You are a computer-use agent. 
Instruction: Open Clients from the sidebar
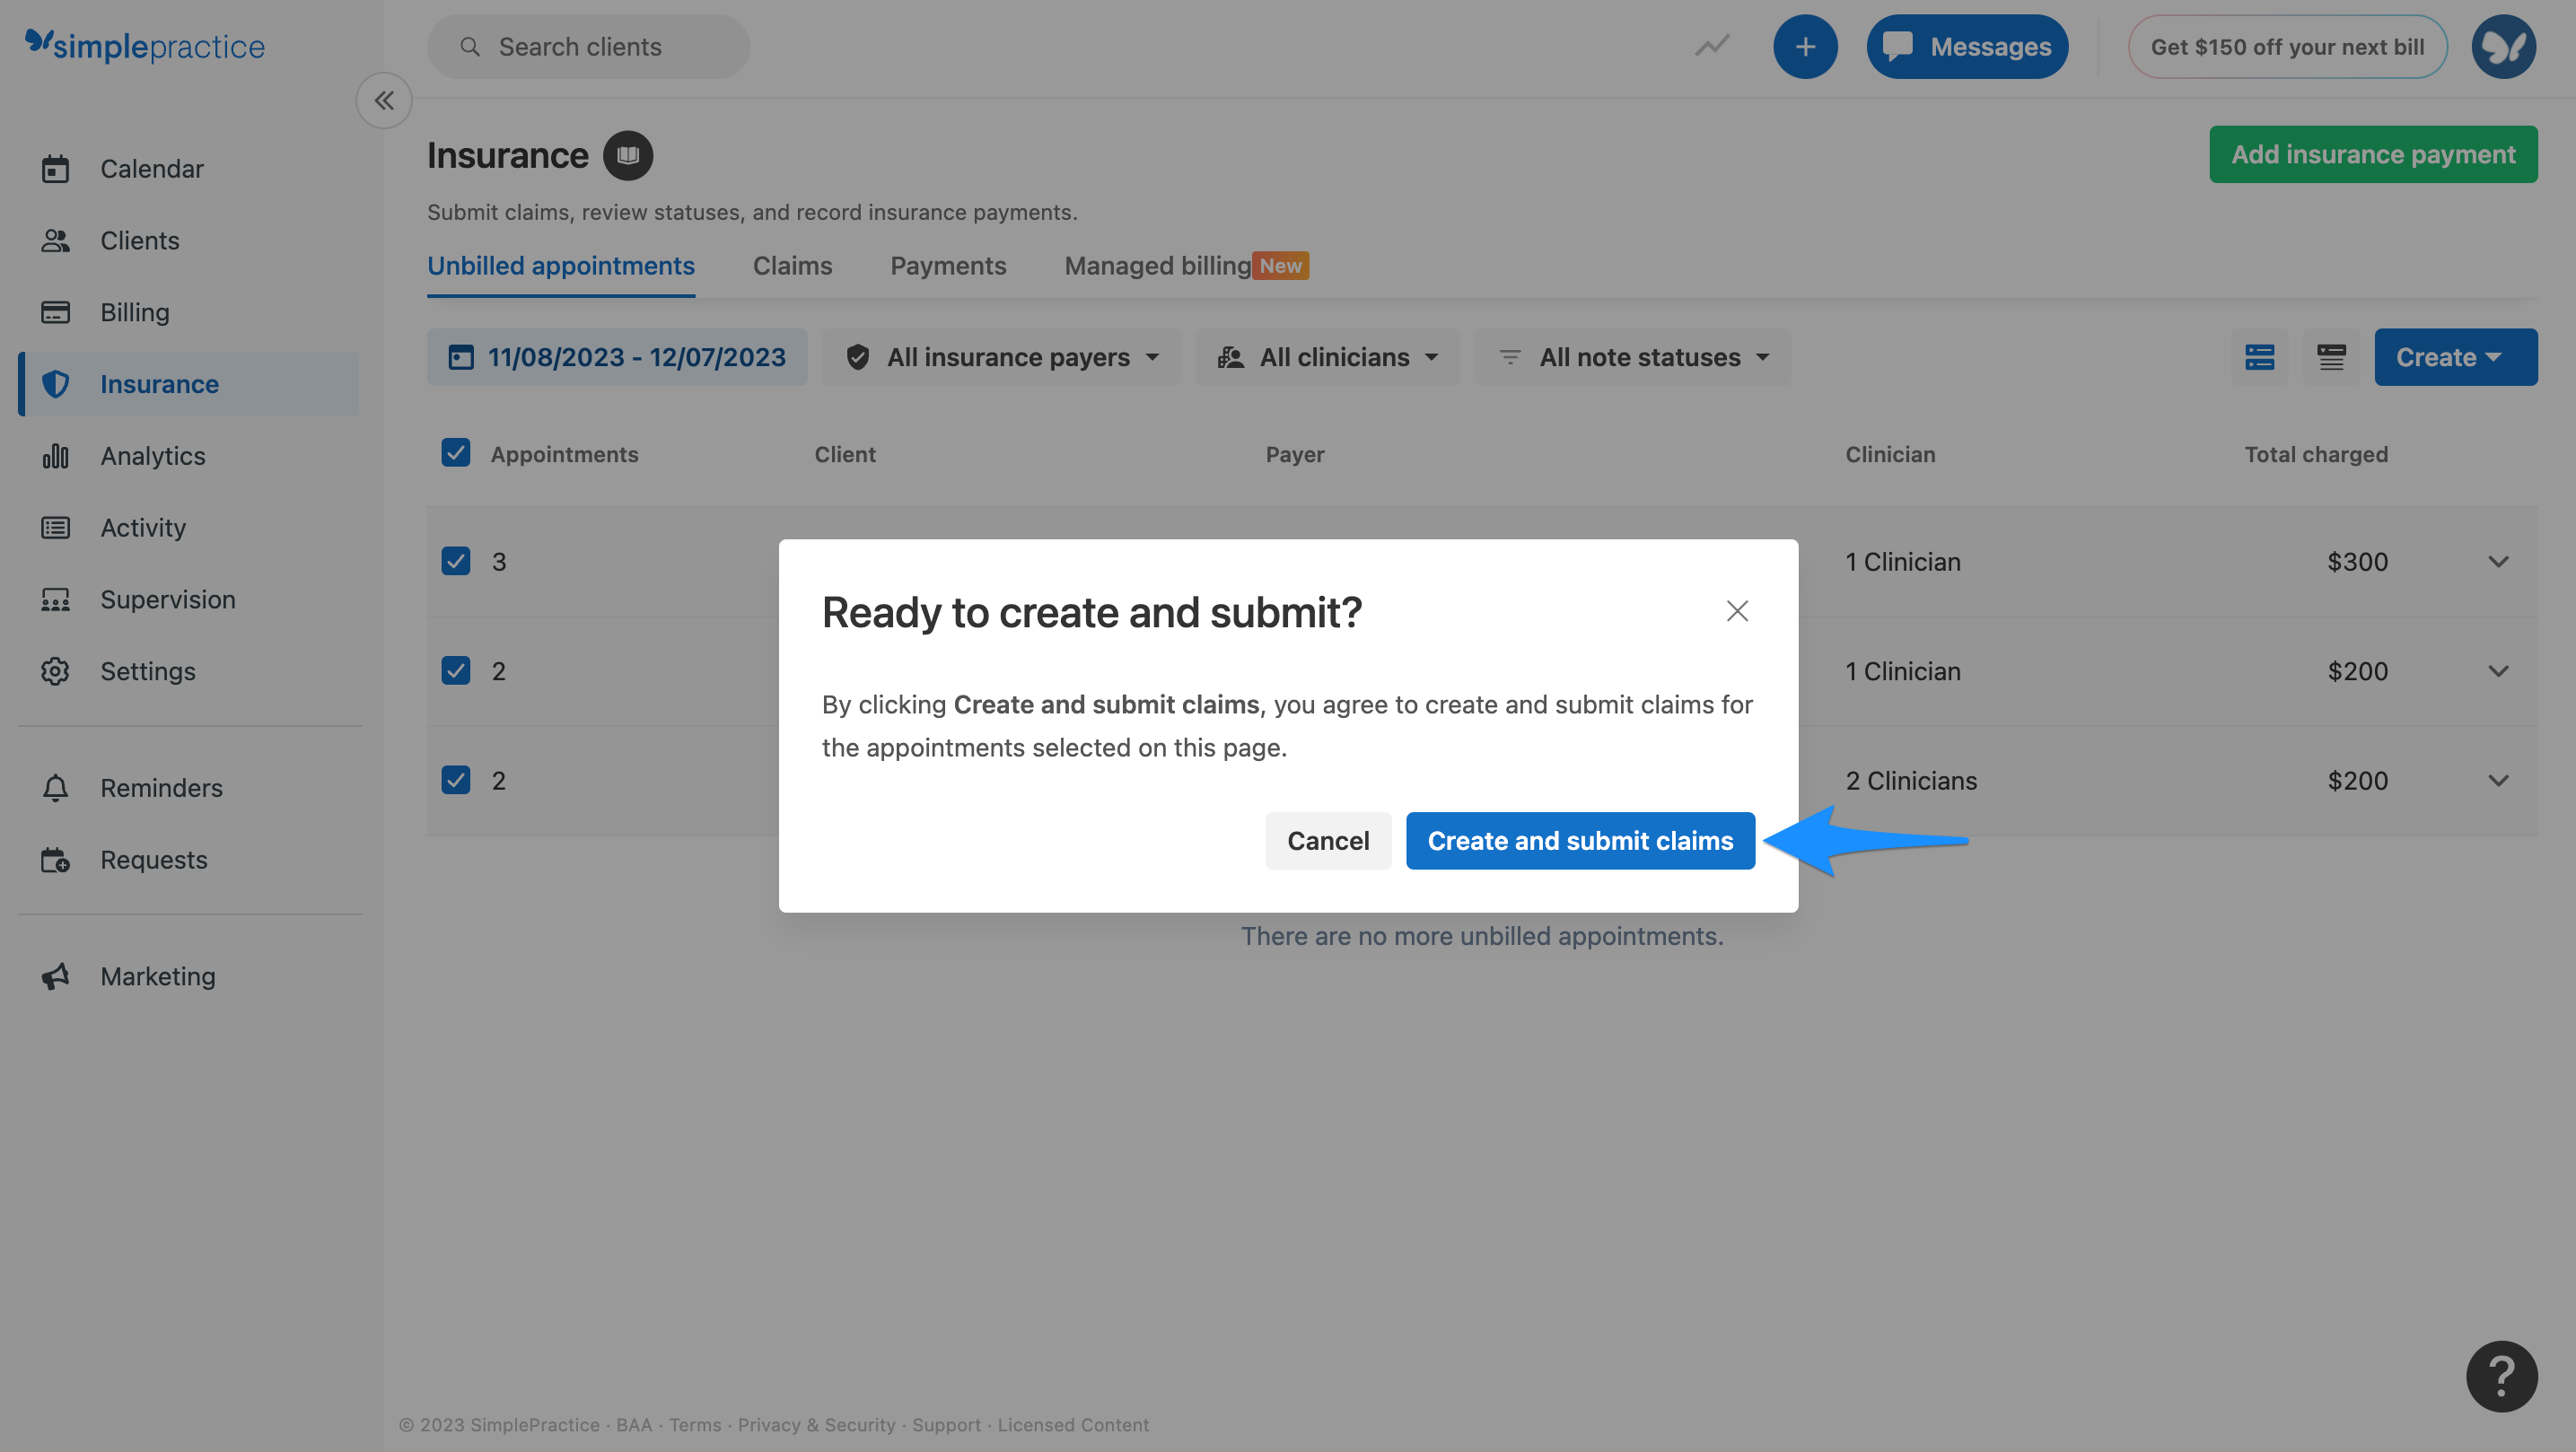[139, 240]
